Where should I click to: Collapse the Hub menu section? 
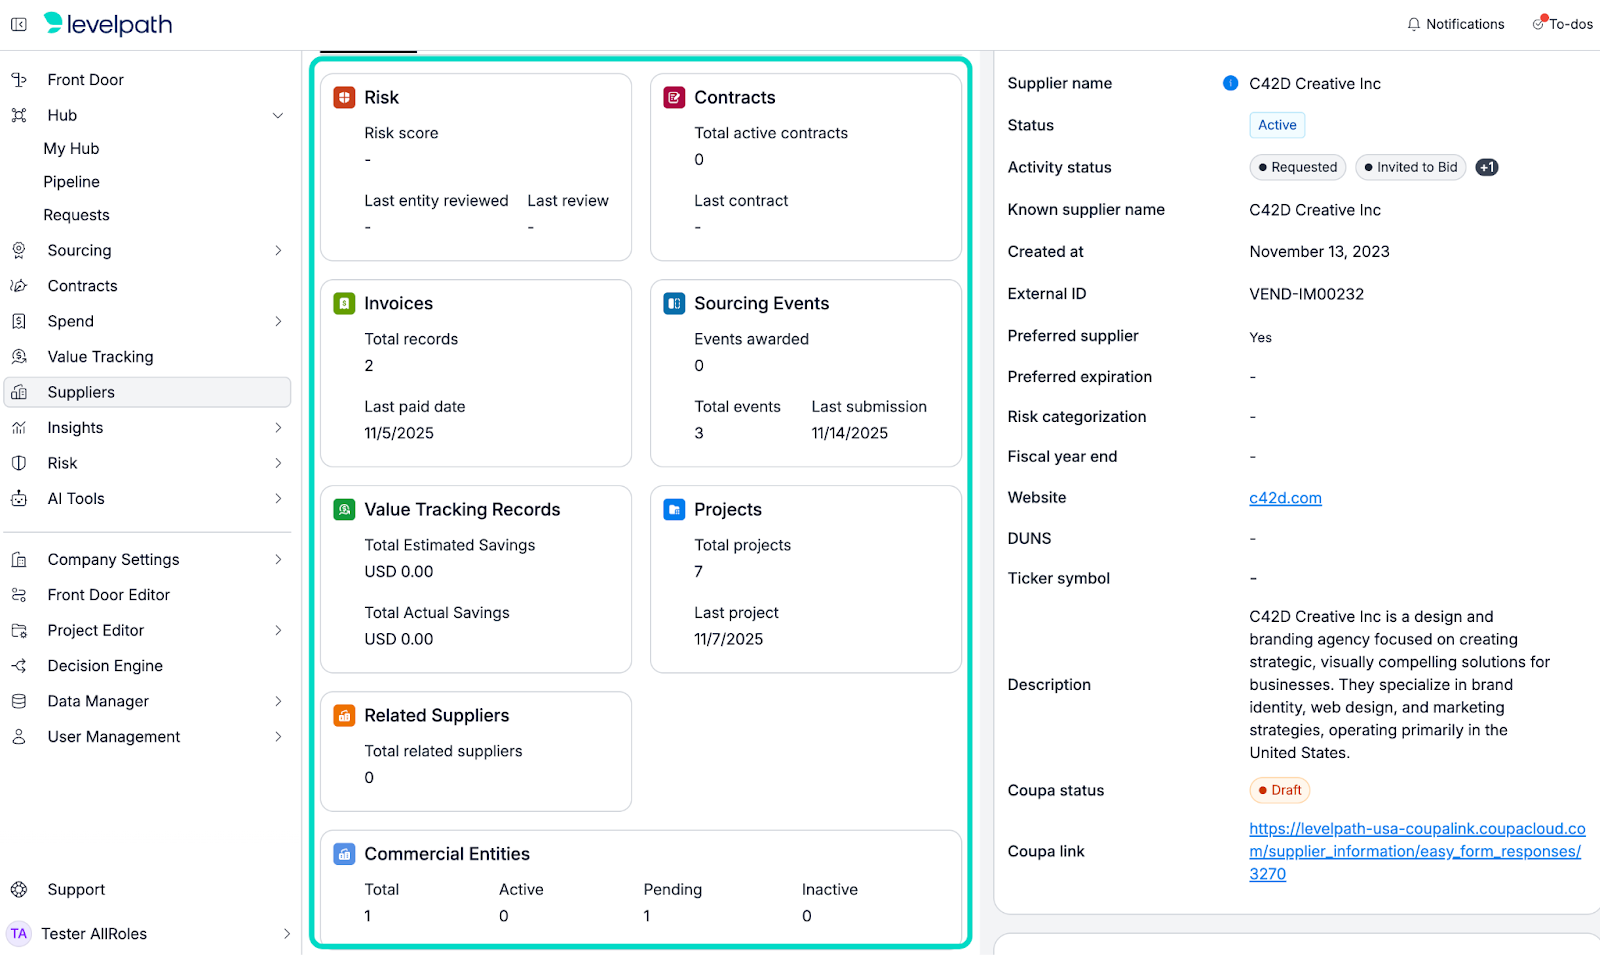[x=278, y=115]
